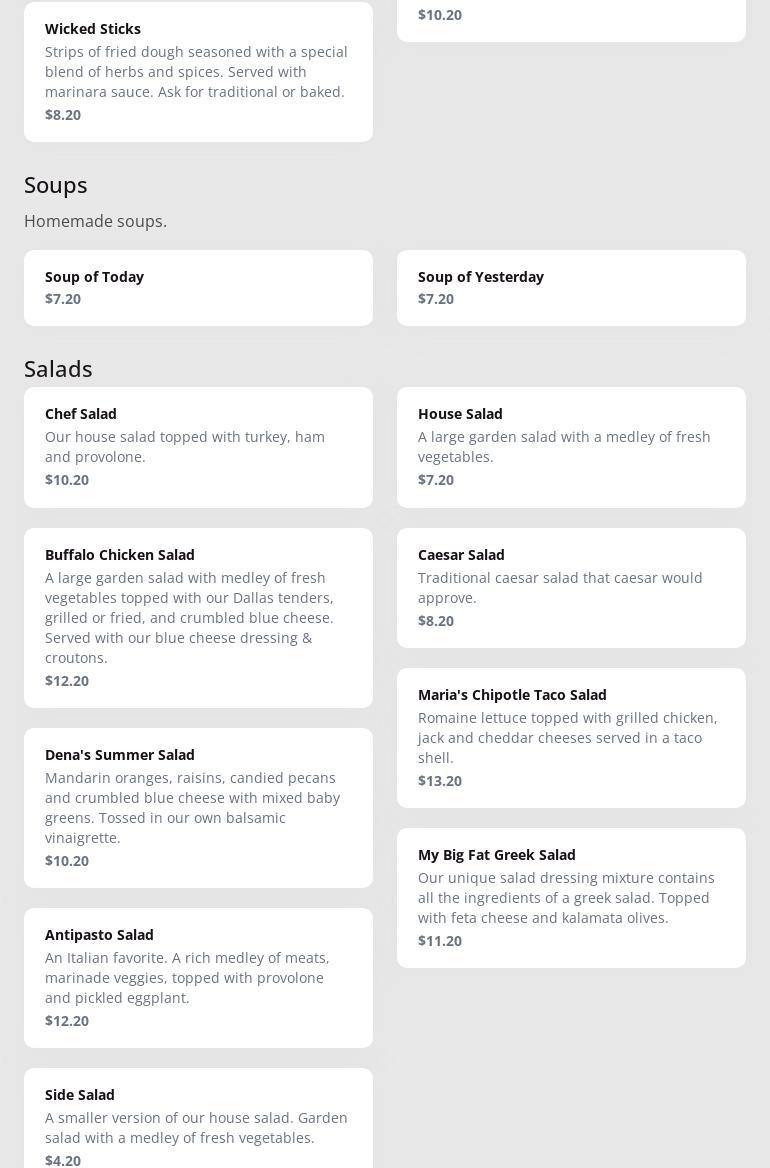
Task: Select Soup of Today item
Action: point(198,287)
